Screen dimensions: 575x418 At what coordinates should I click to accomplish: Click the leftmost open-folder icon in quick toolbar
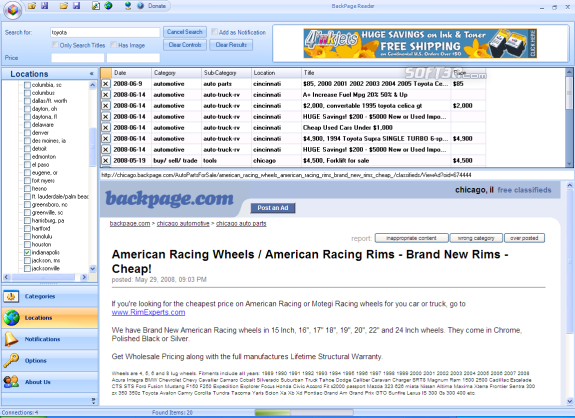[32, 6]
